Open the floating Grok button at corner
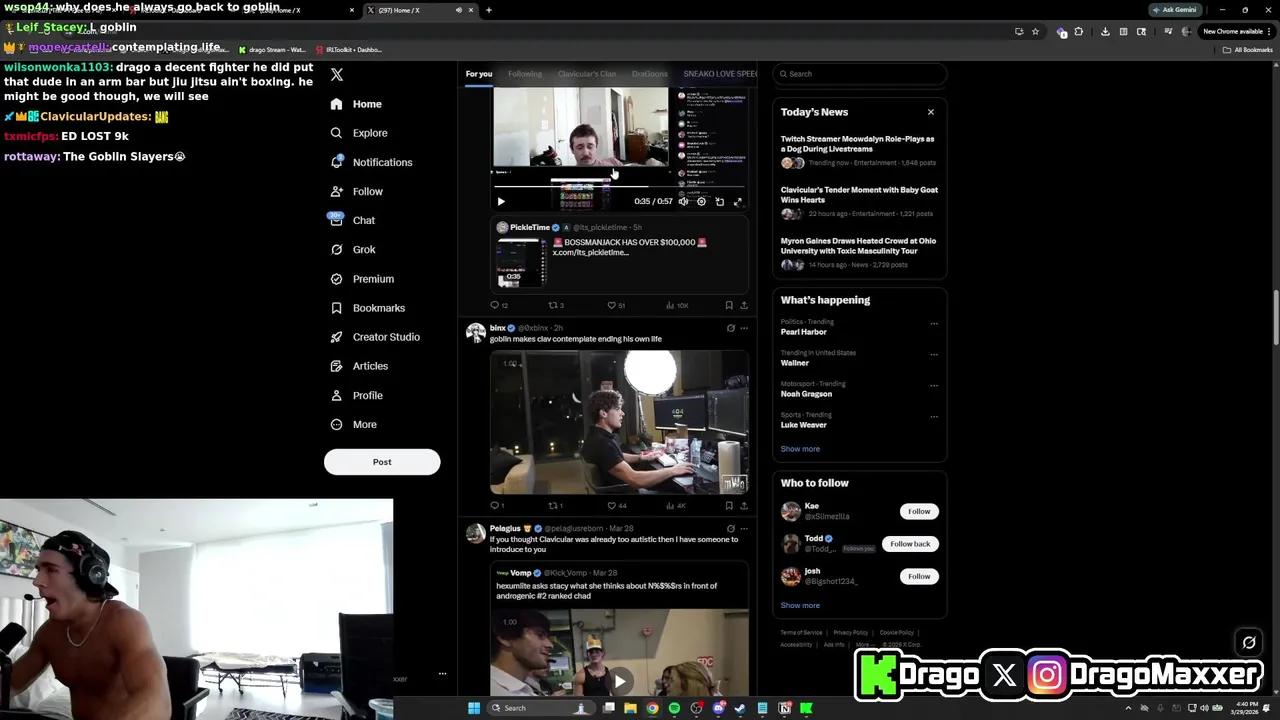1280x720 pixels. pyautogui.click(x=1248, y=643)
